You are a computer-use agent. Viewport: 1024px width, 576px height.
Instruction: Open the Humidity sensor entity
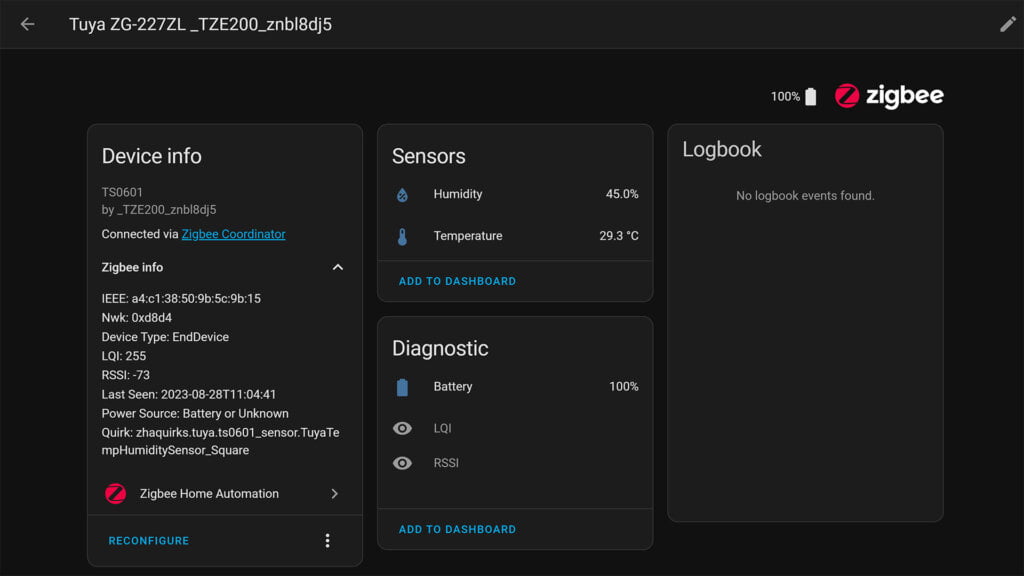(x=515, y=195)
